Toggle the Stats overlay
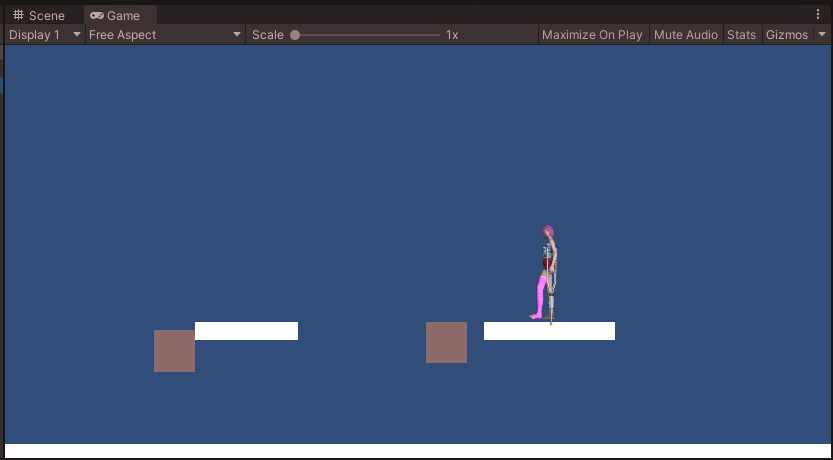 point(742,35)
